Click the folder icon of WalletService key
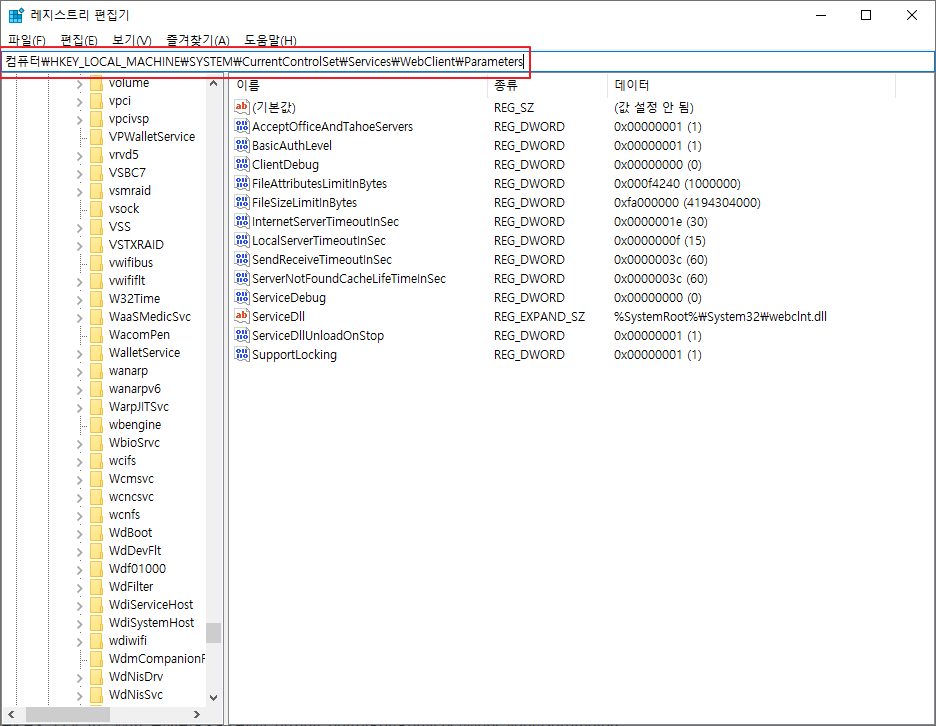The height and width of the screenshot is (726, 936). point(96,353)
